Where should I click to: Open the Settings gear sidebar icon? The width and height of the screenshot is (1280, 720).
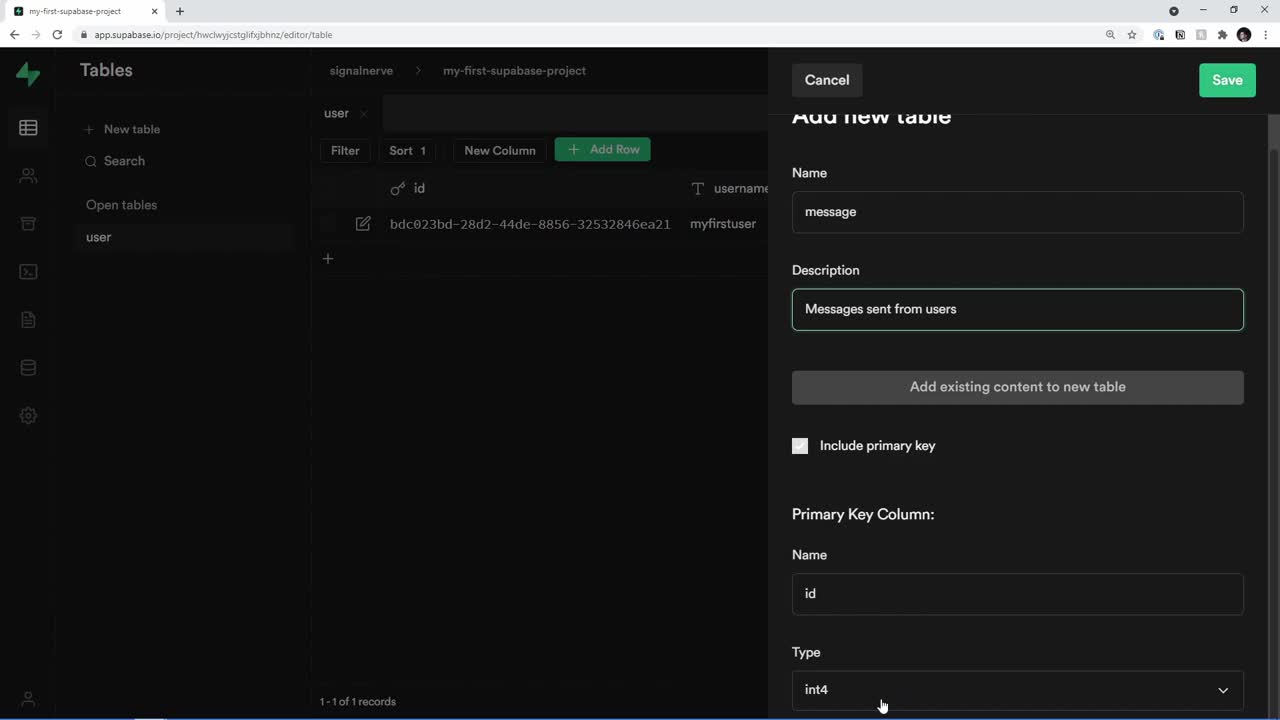click(28, 415)
